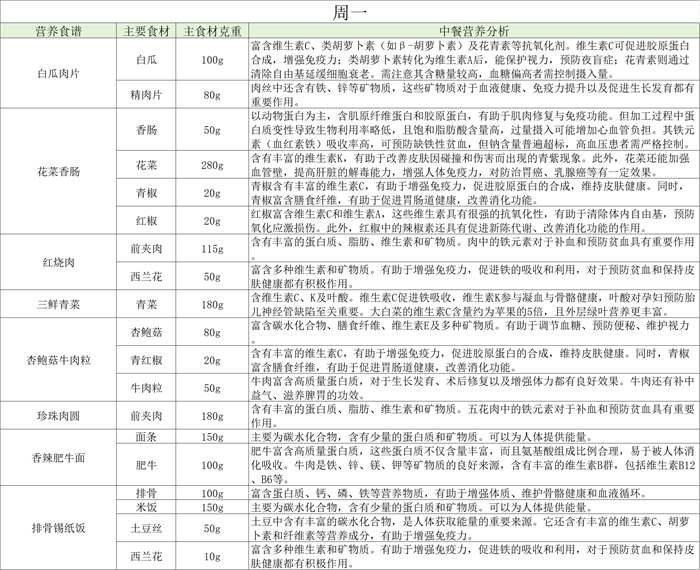This screenshot has width=700, height=570.
Task: Click the 红烧肉 dish cell
Action: [57, 262]
